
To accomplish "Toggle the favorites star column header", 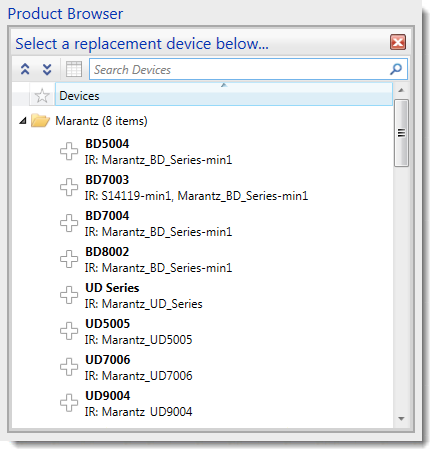I will point(42,96).
